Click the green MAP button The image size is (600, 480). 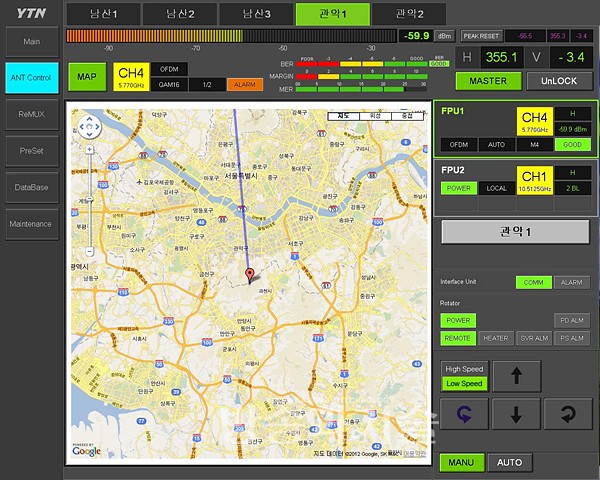87,77
